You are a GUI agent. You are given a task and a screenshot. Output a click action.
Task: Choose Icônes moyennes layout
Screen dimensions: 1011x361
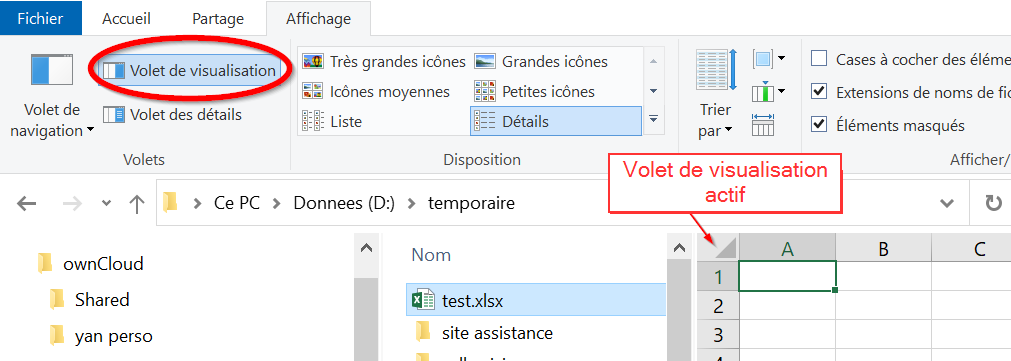(x=377, y=92)
